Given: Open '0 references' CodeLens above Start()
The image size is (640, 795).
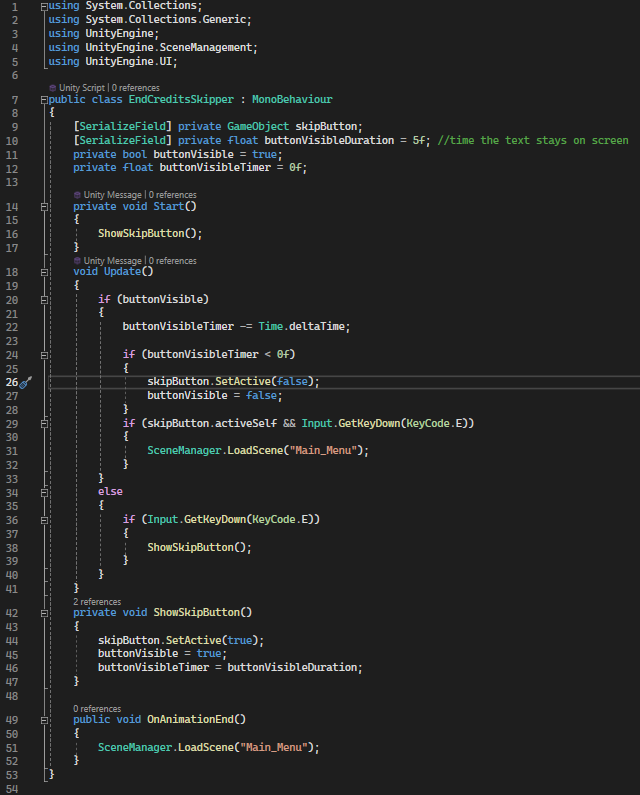Looking at the screenshot, I should (172, 195).
